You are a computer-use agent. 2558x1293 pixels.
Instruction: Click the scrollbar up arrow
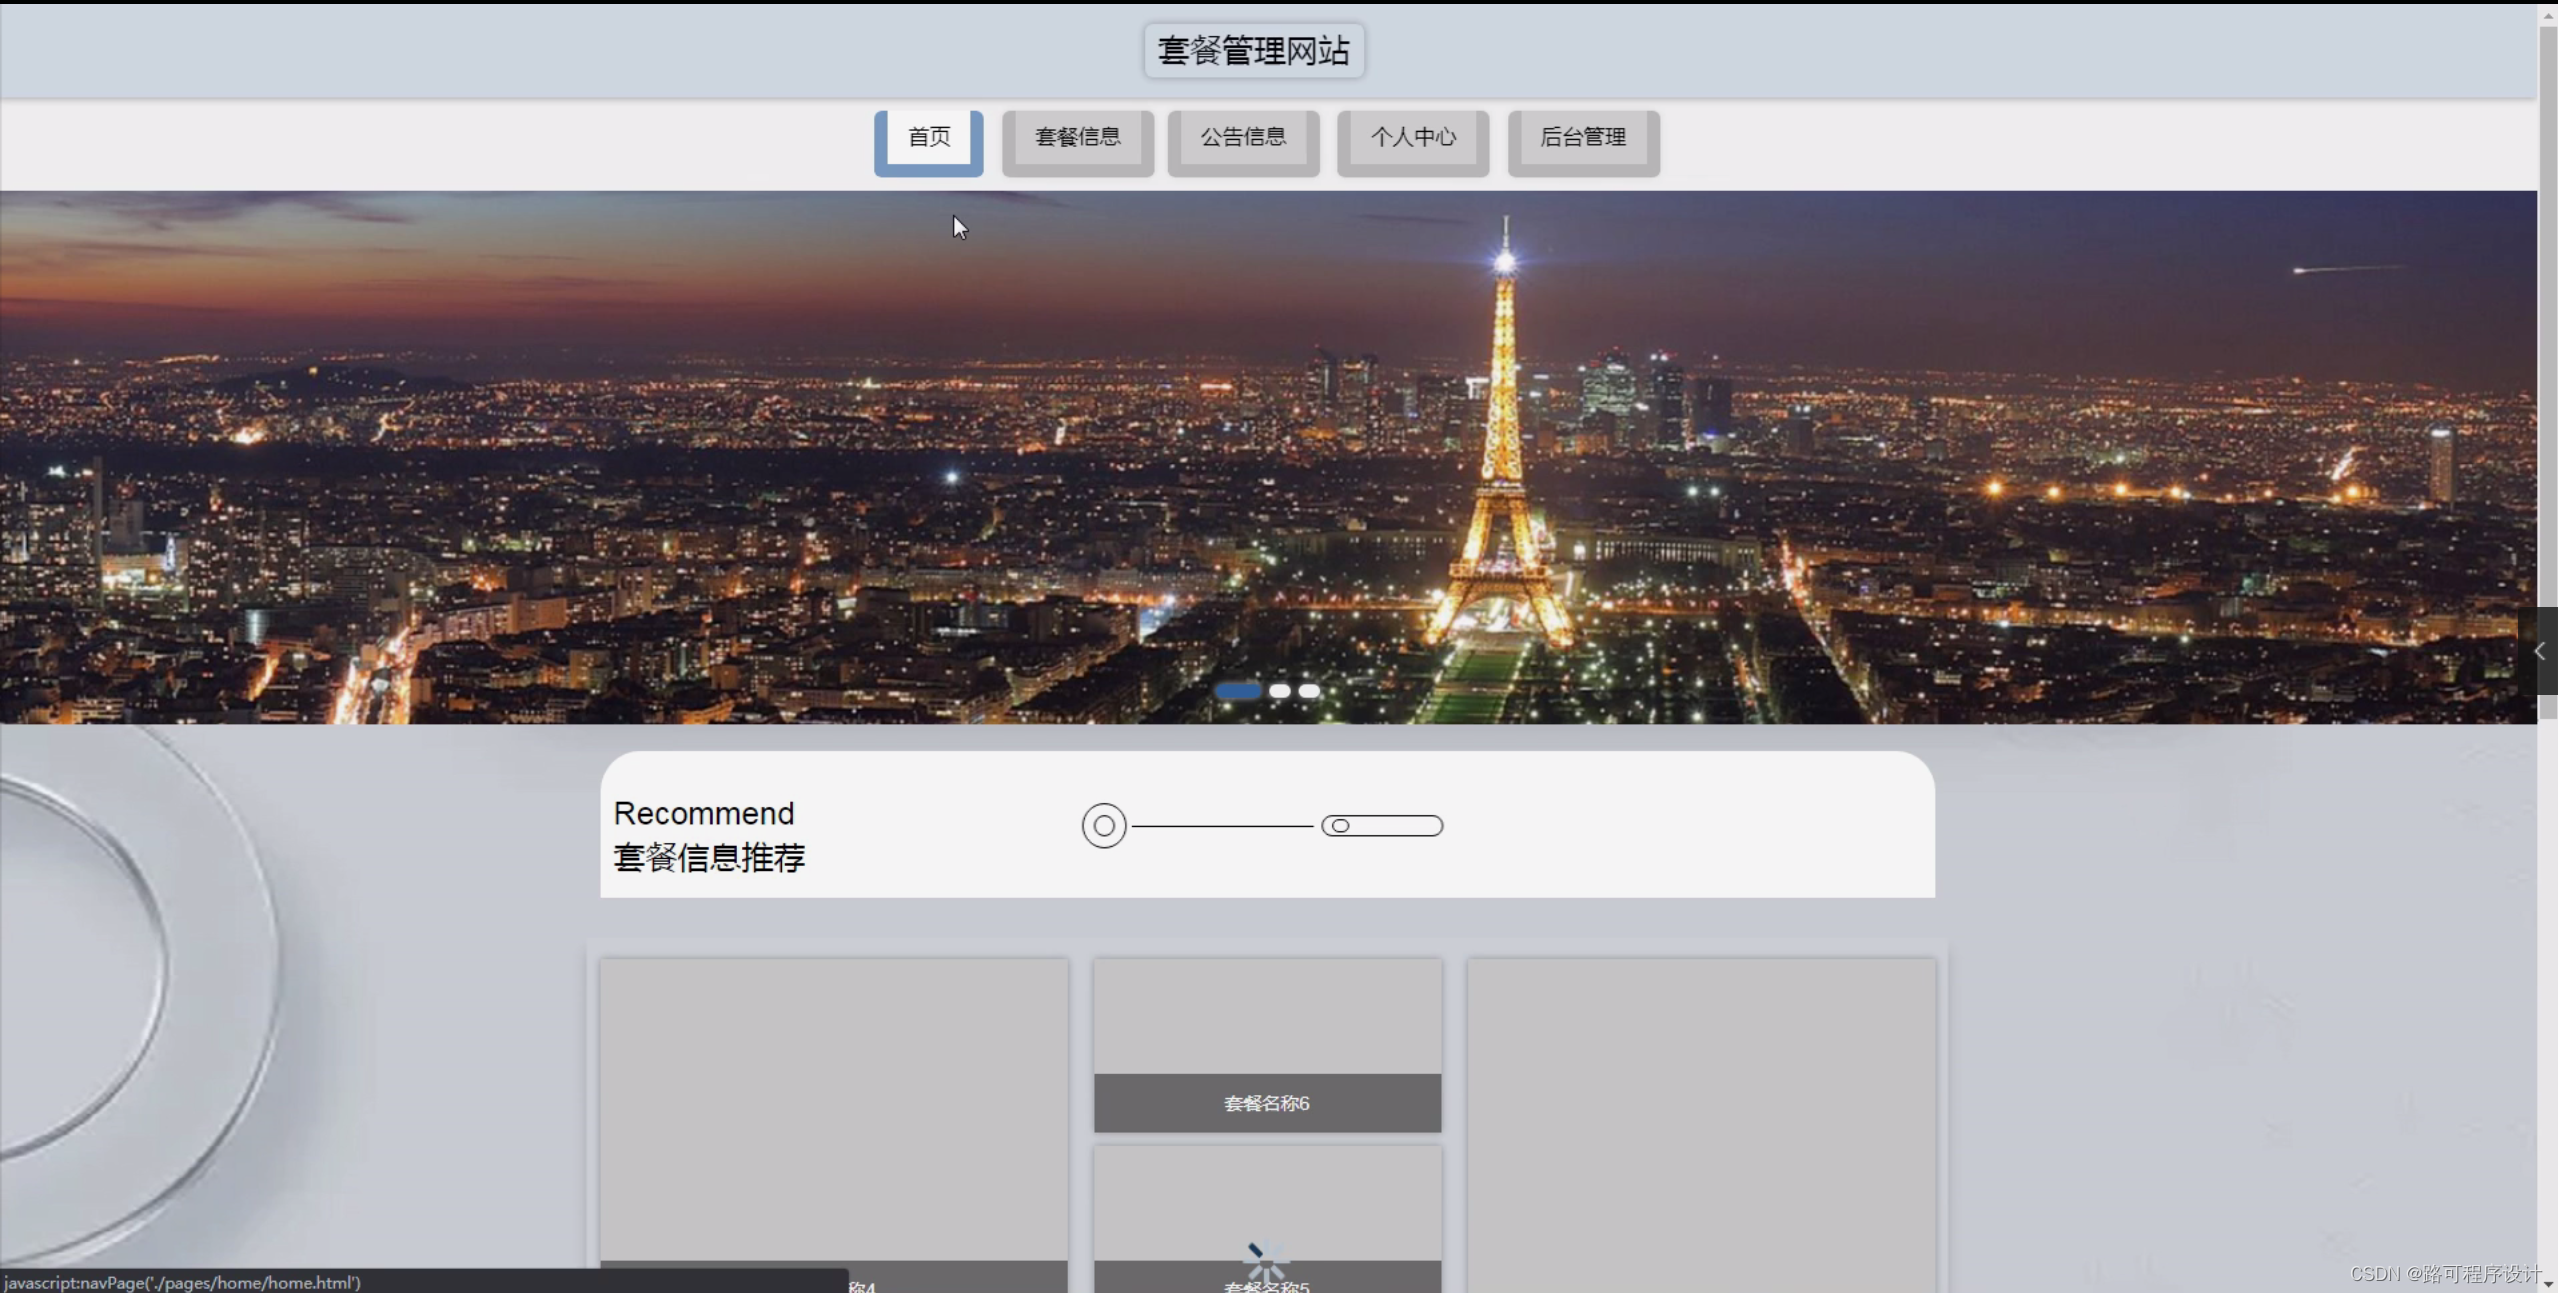point(2547,16)
